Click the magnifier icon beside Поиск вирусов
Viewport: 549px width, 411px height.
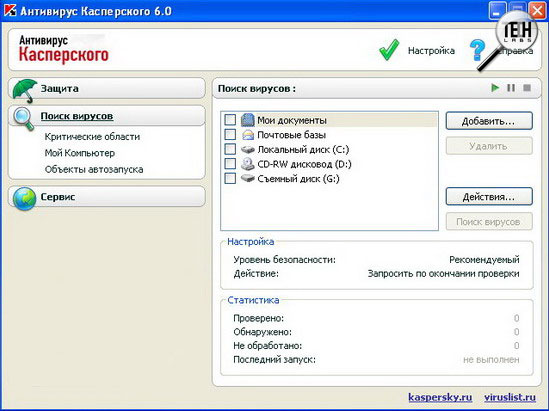pos(24,118)
